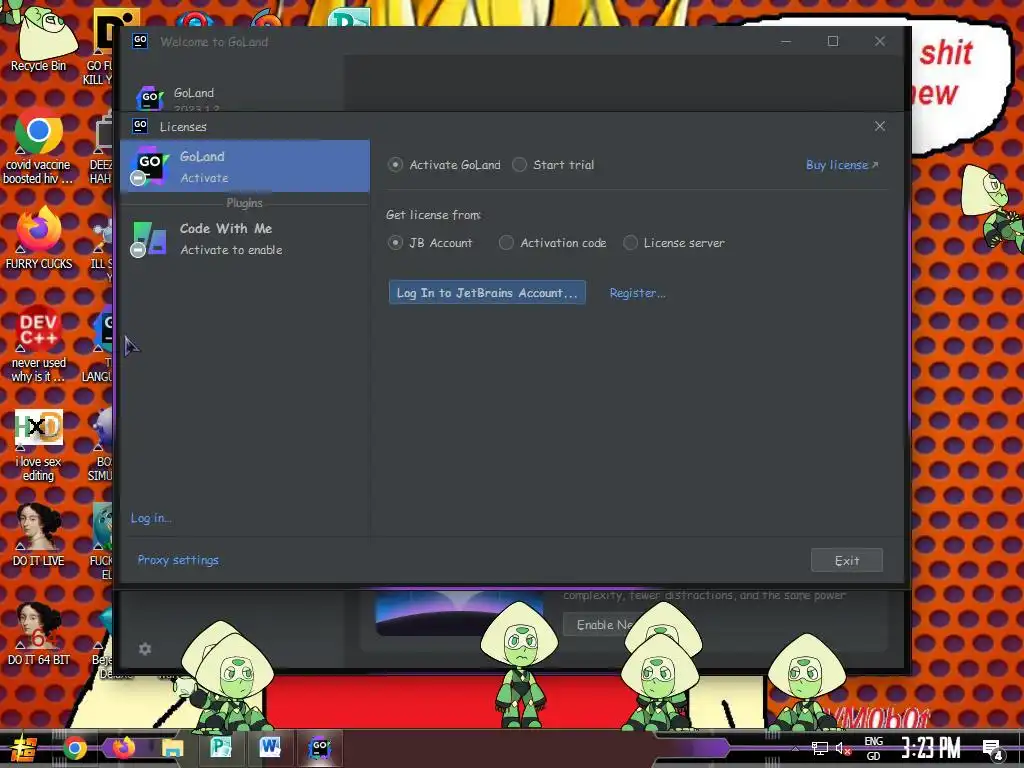Click Log In to JetBrains Account button
The width and height of the screenshot is (1024, 768).
[x=487, y=293]
